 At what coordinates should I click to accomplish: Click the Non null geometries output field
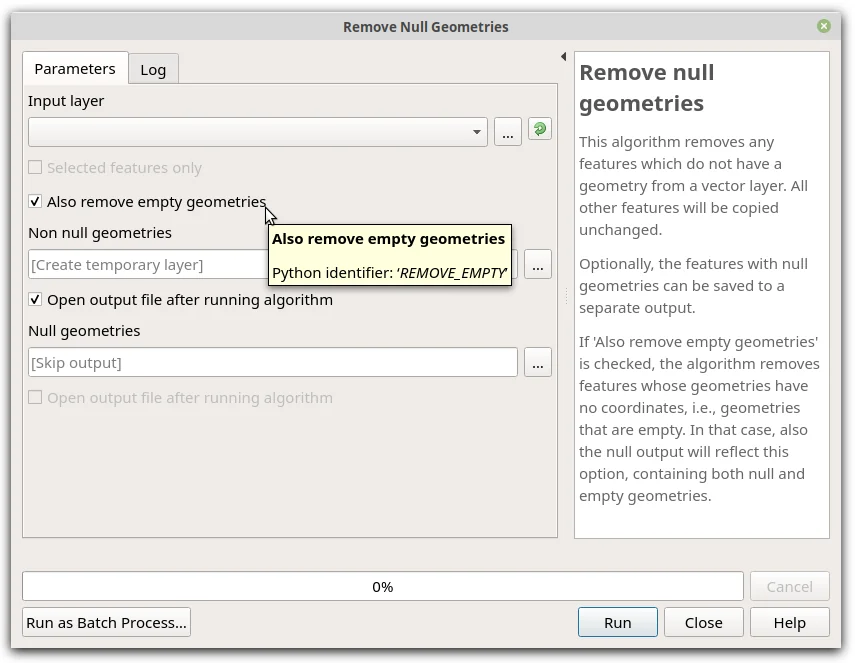pyautogui.click(x=147, y=265)
